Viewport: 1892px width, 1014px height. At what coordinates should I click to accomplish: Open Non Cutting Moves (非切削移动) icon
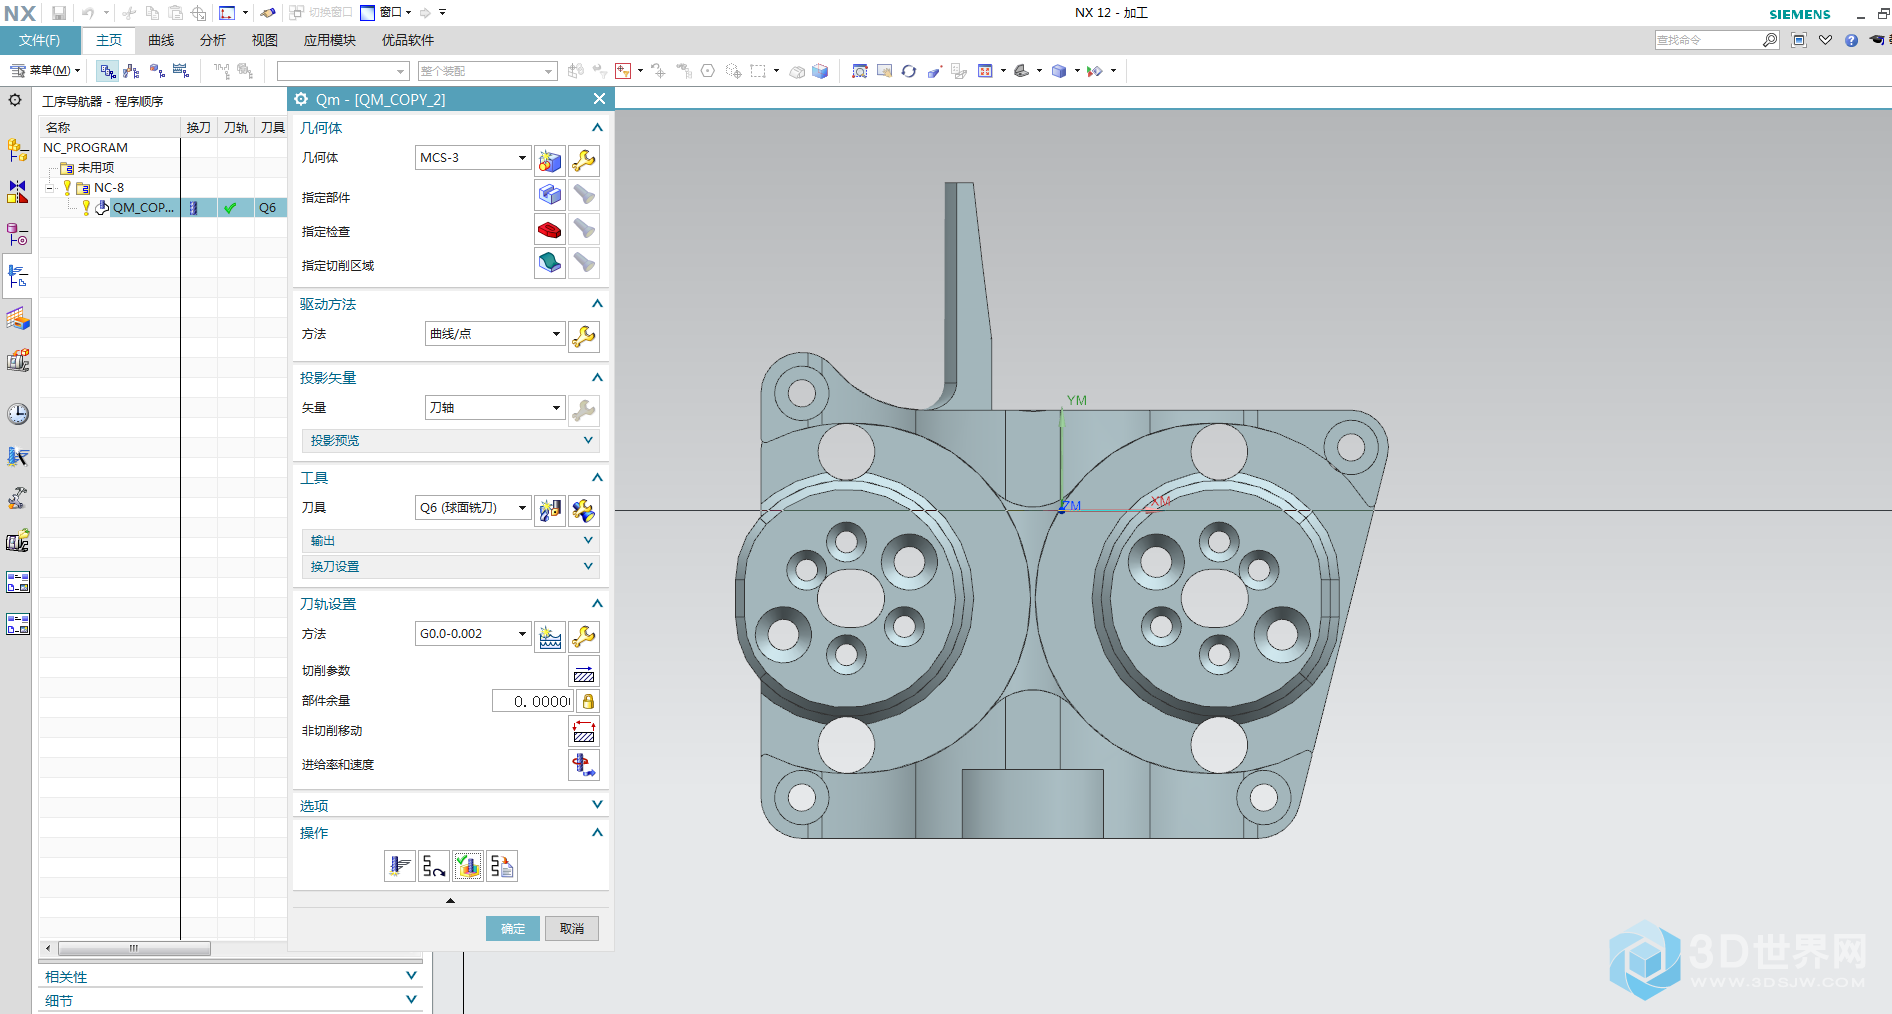(584, 731)
